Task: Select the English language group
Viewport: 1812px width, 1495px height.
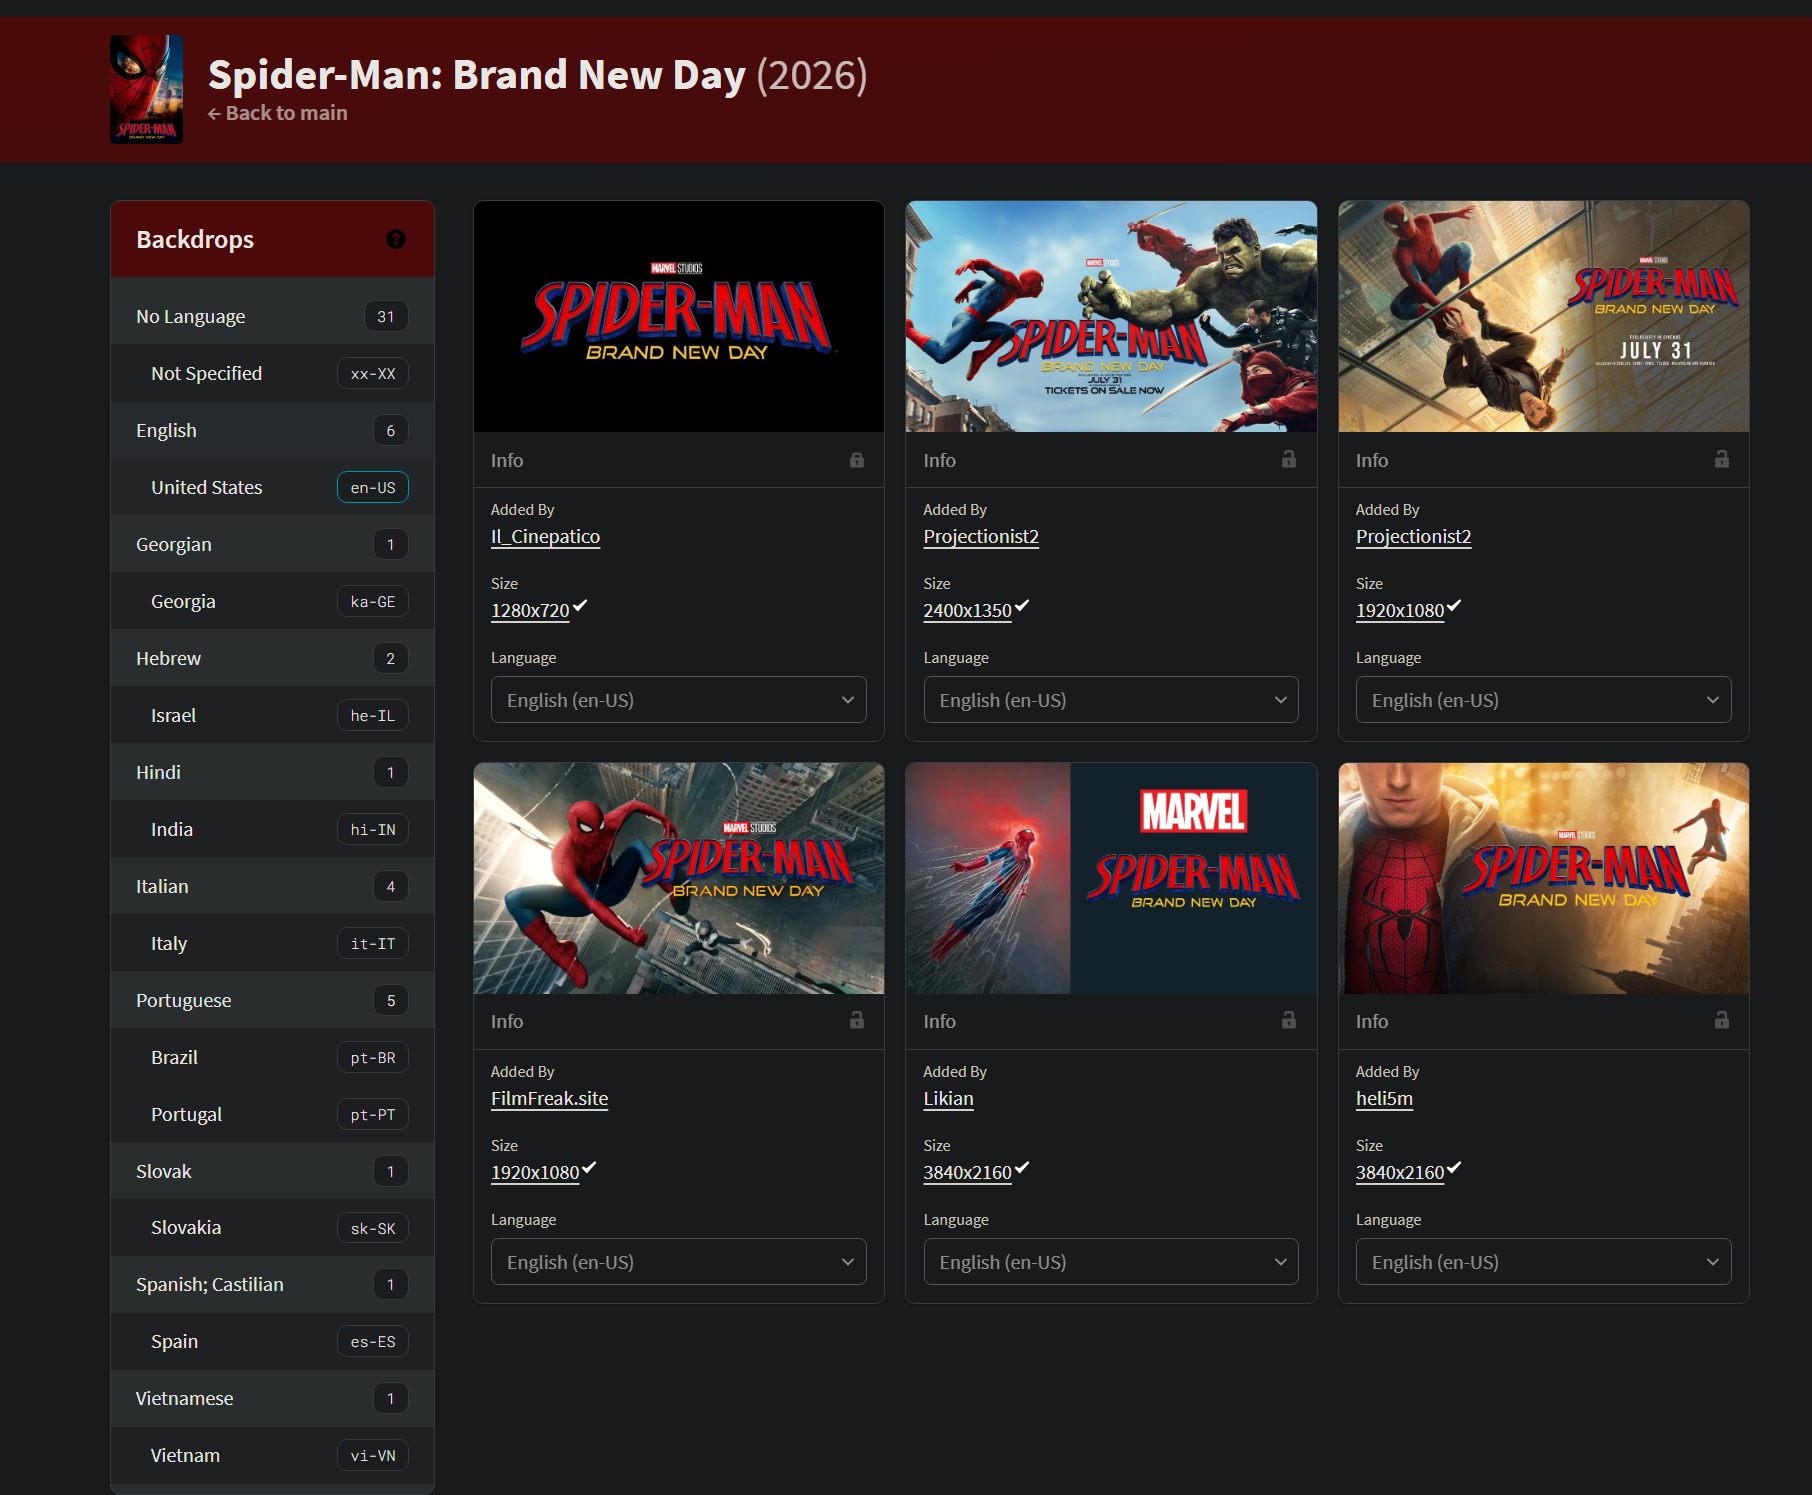Action: pyautogui.click(x=272, y=430)
